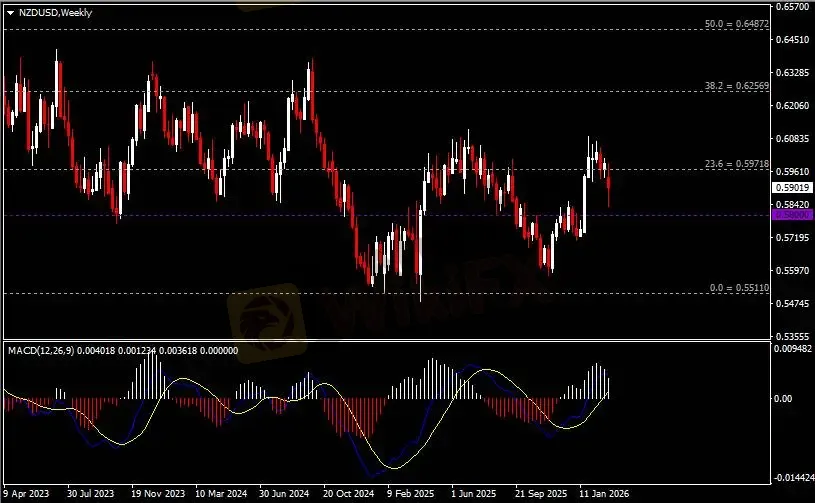Click the 20 Oct 2024 date label
Screen dimensions: 815x503
348,493
